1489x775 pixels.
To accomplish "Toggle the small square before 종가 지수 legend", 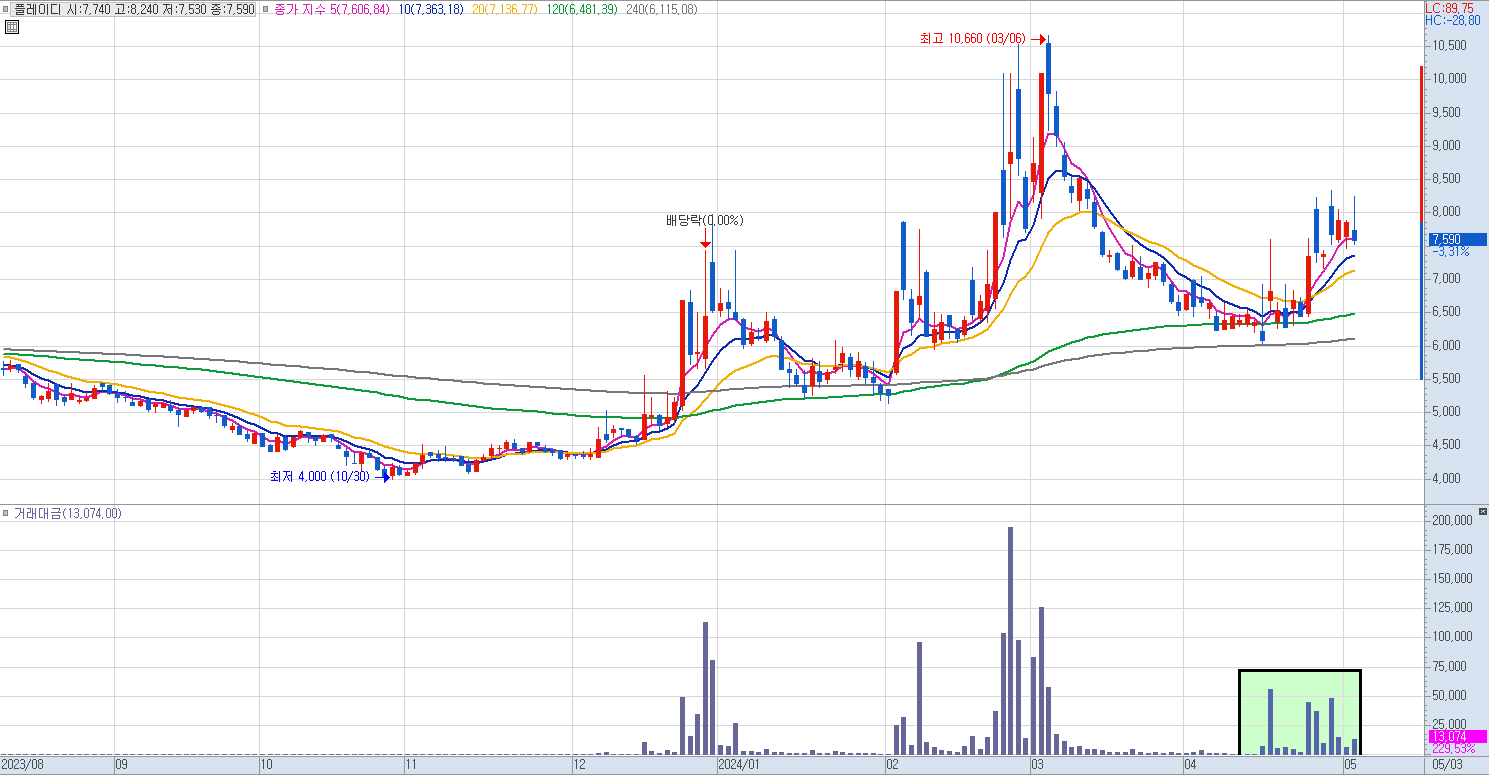I will click(265, 9).
